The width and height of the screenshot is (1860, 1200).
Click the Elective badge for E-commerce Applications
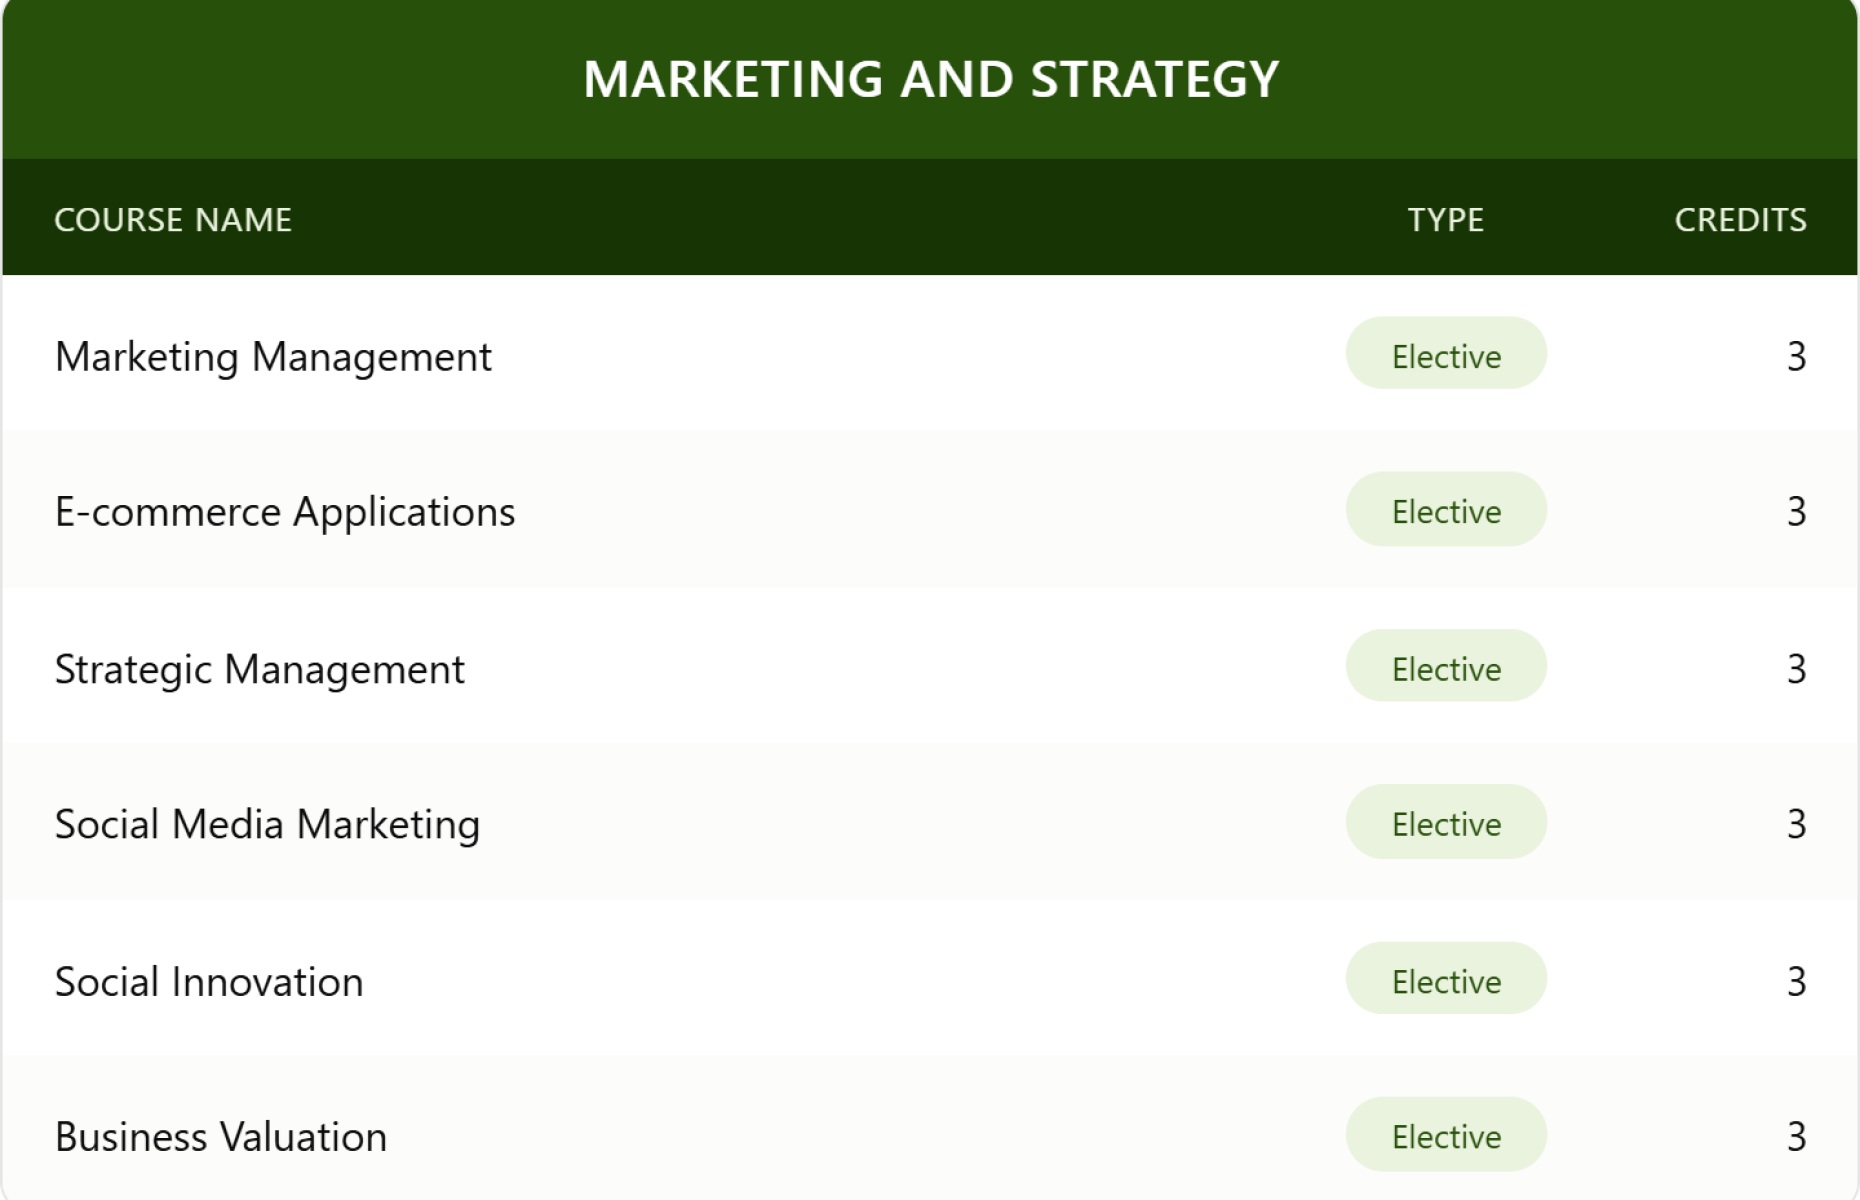pyautogui.click(x=1446, y=510)
